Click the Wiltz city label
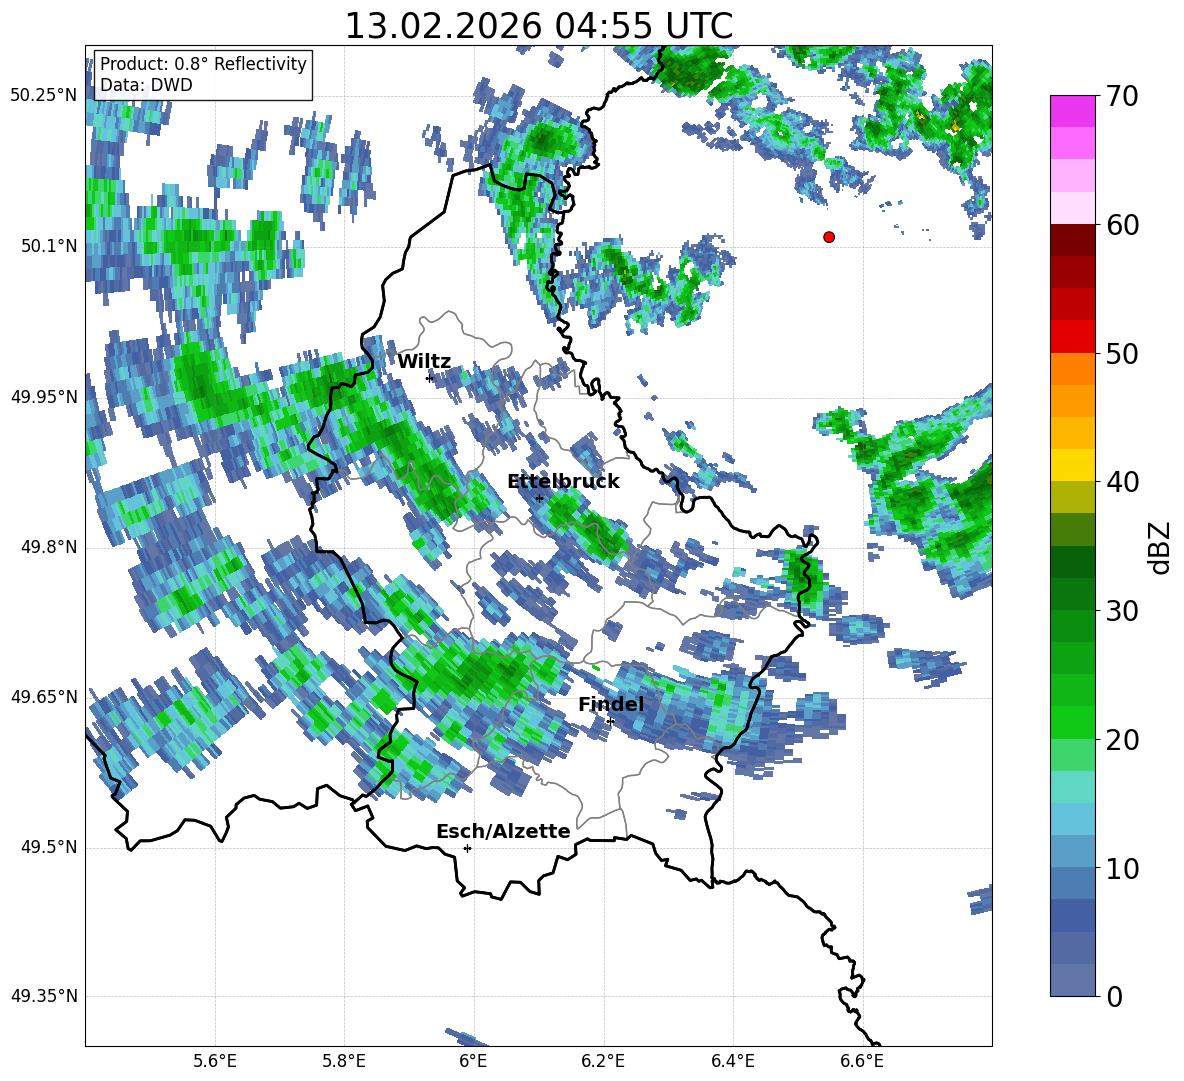Image resolution: width=1184 pixels, height=1081 pixels. tap(424, 362)
